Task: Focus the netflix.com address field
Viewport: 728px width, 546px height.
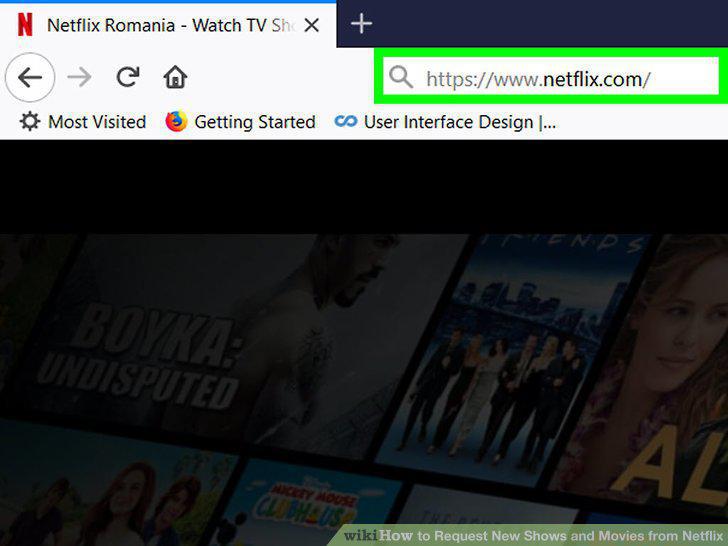Action: click(551, 76)
